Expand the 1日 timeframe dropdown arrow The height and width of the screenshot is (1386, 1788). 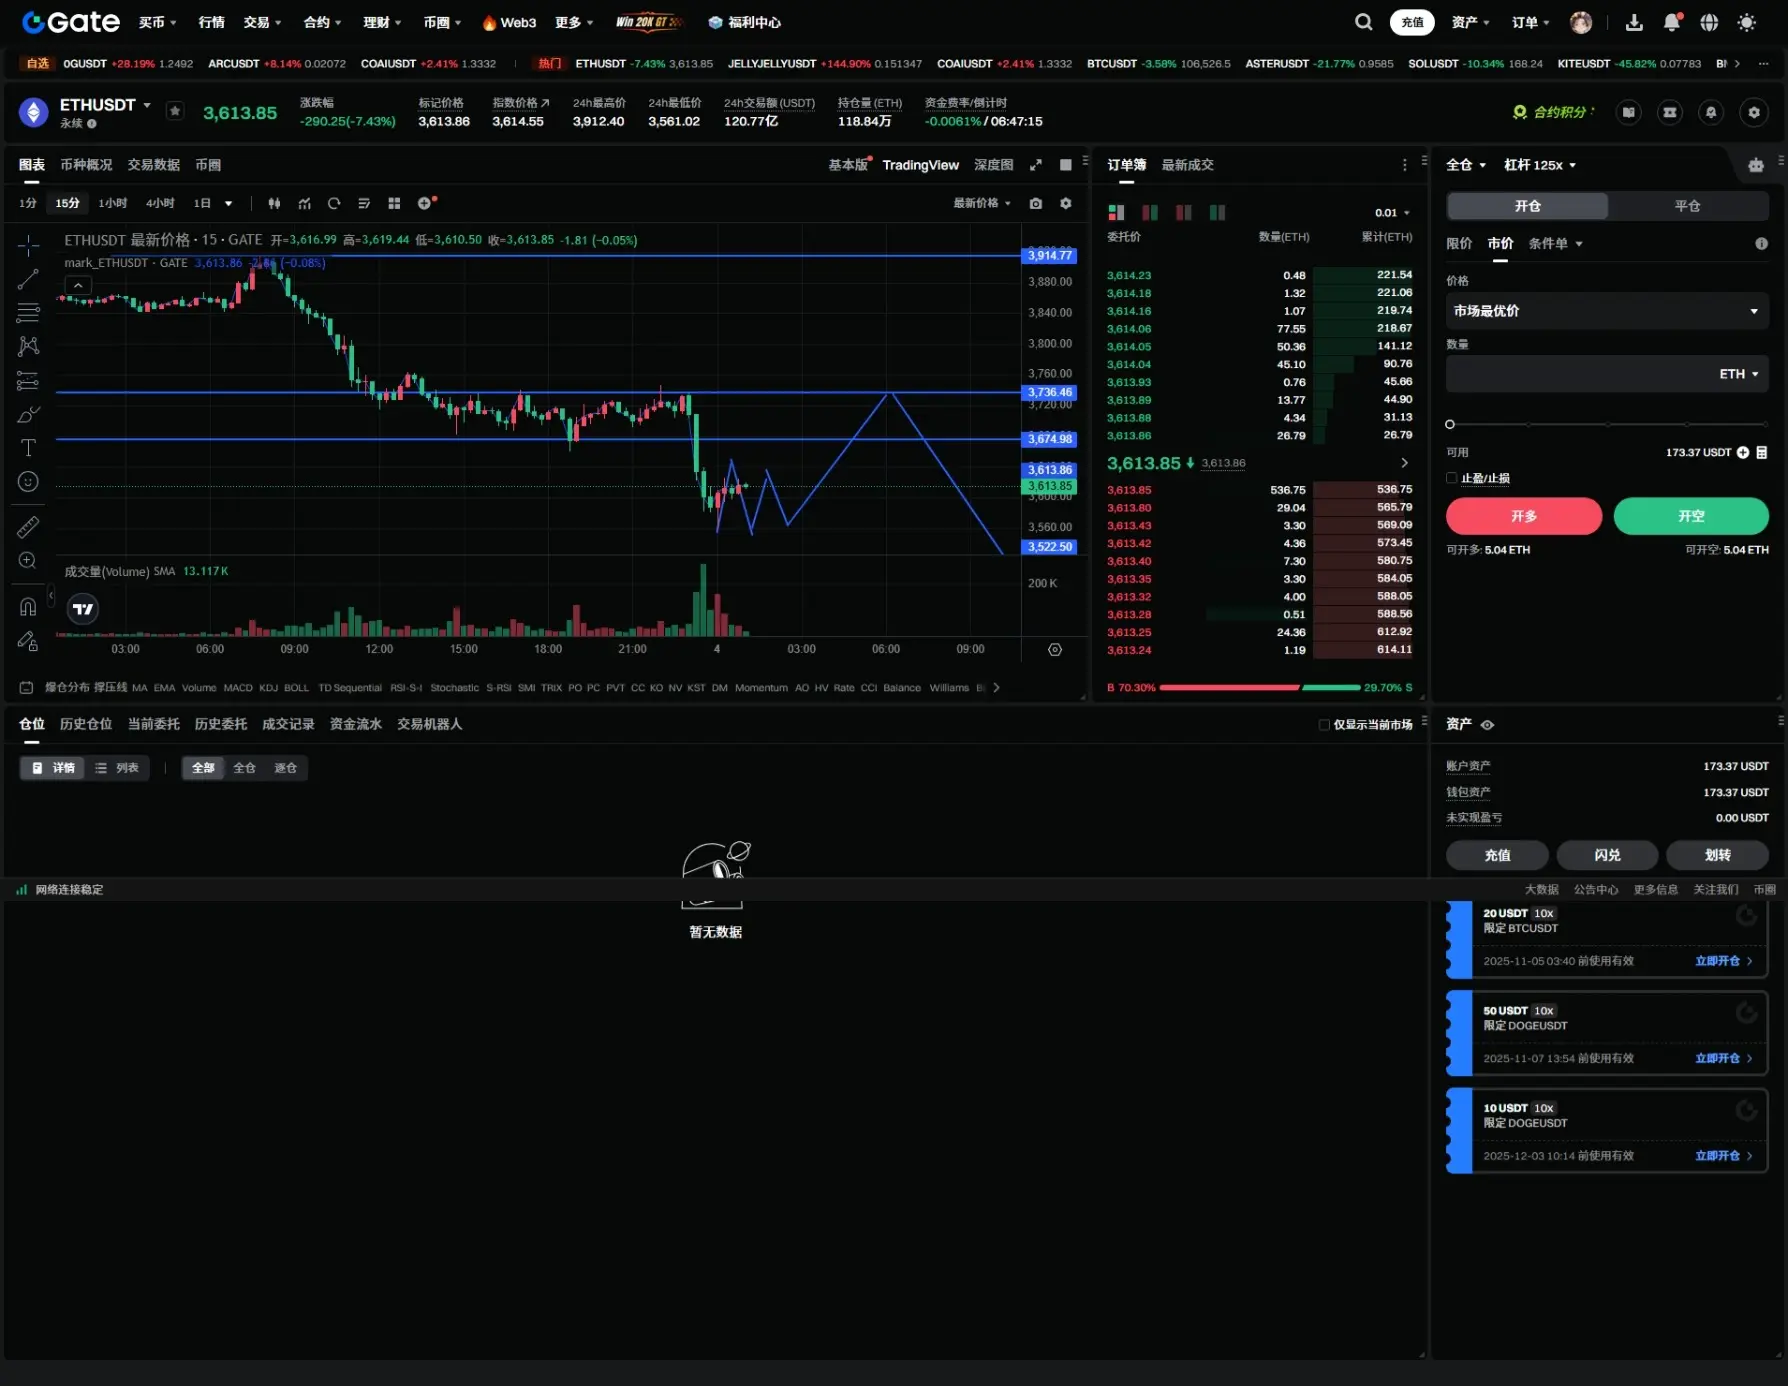tap(228, 204)
